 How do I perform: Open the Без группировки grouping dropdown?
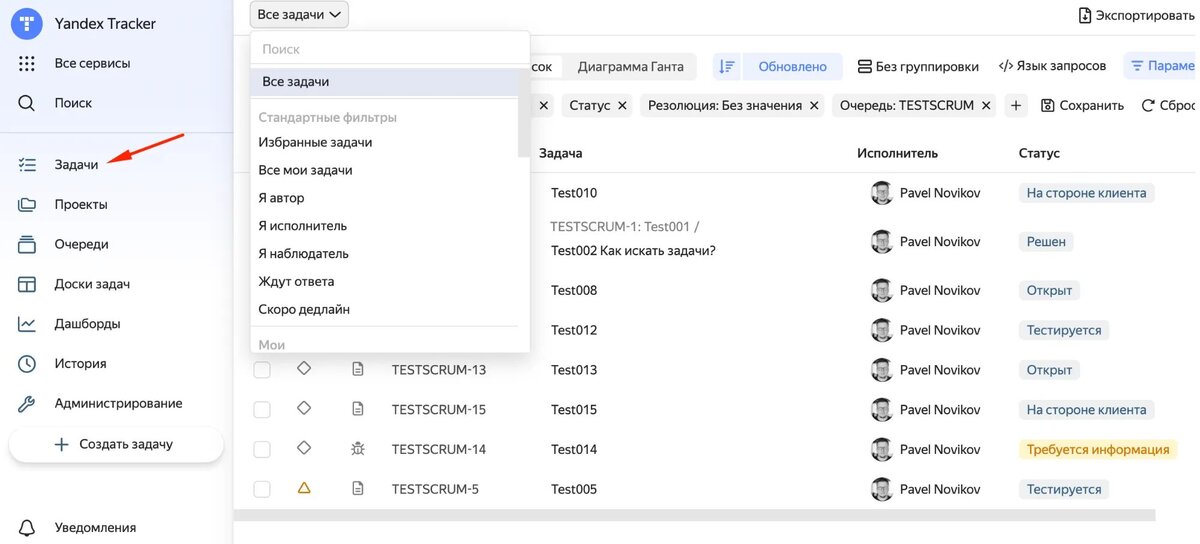coord(917,67)
